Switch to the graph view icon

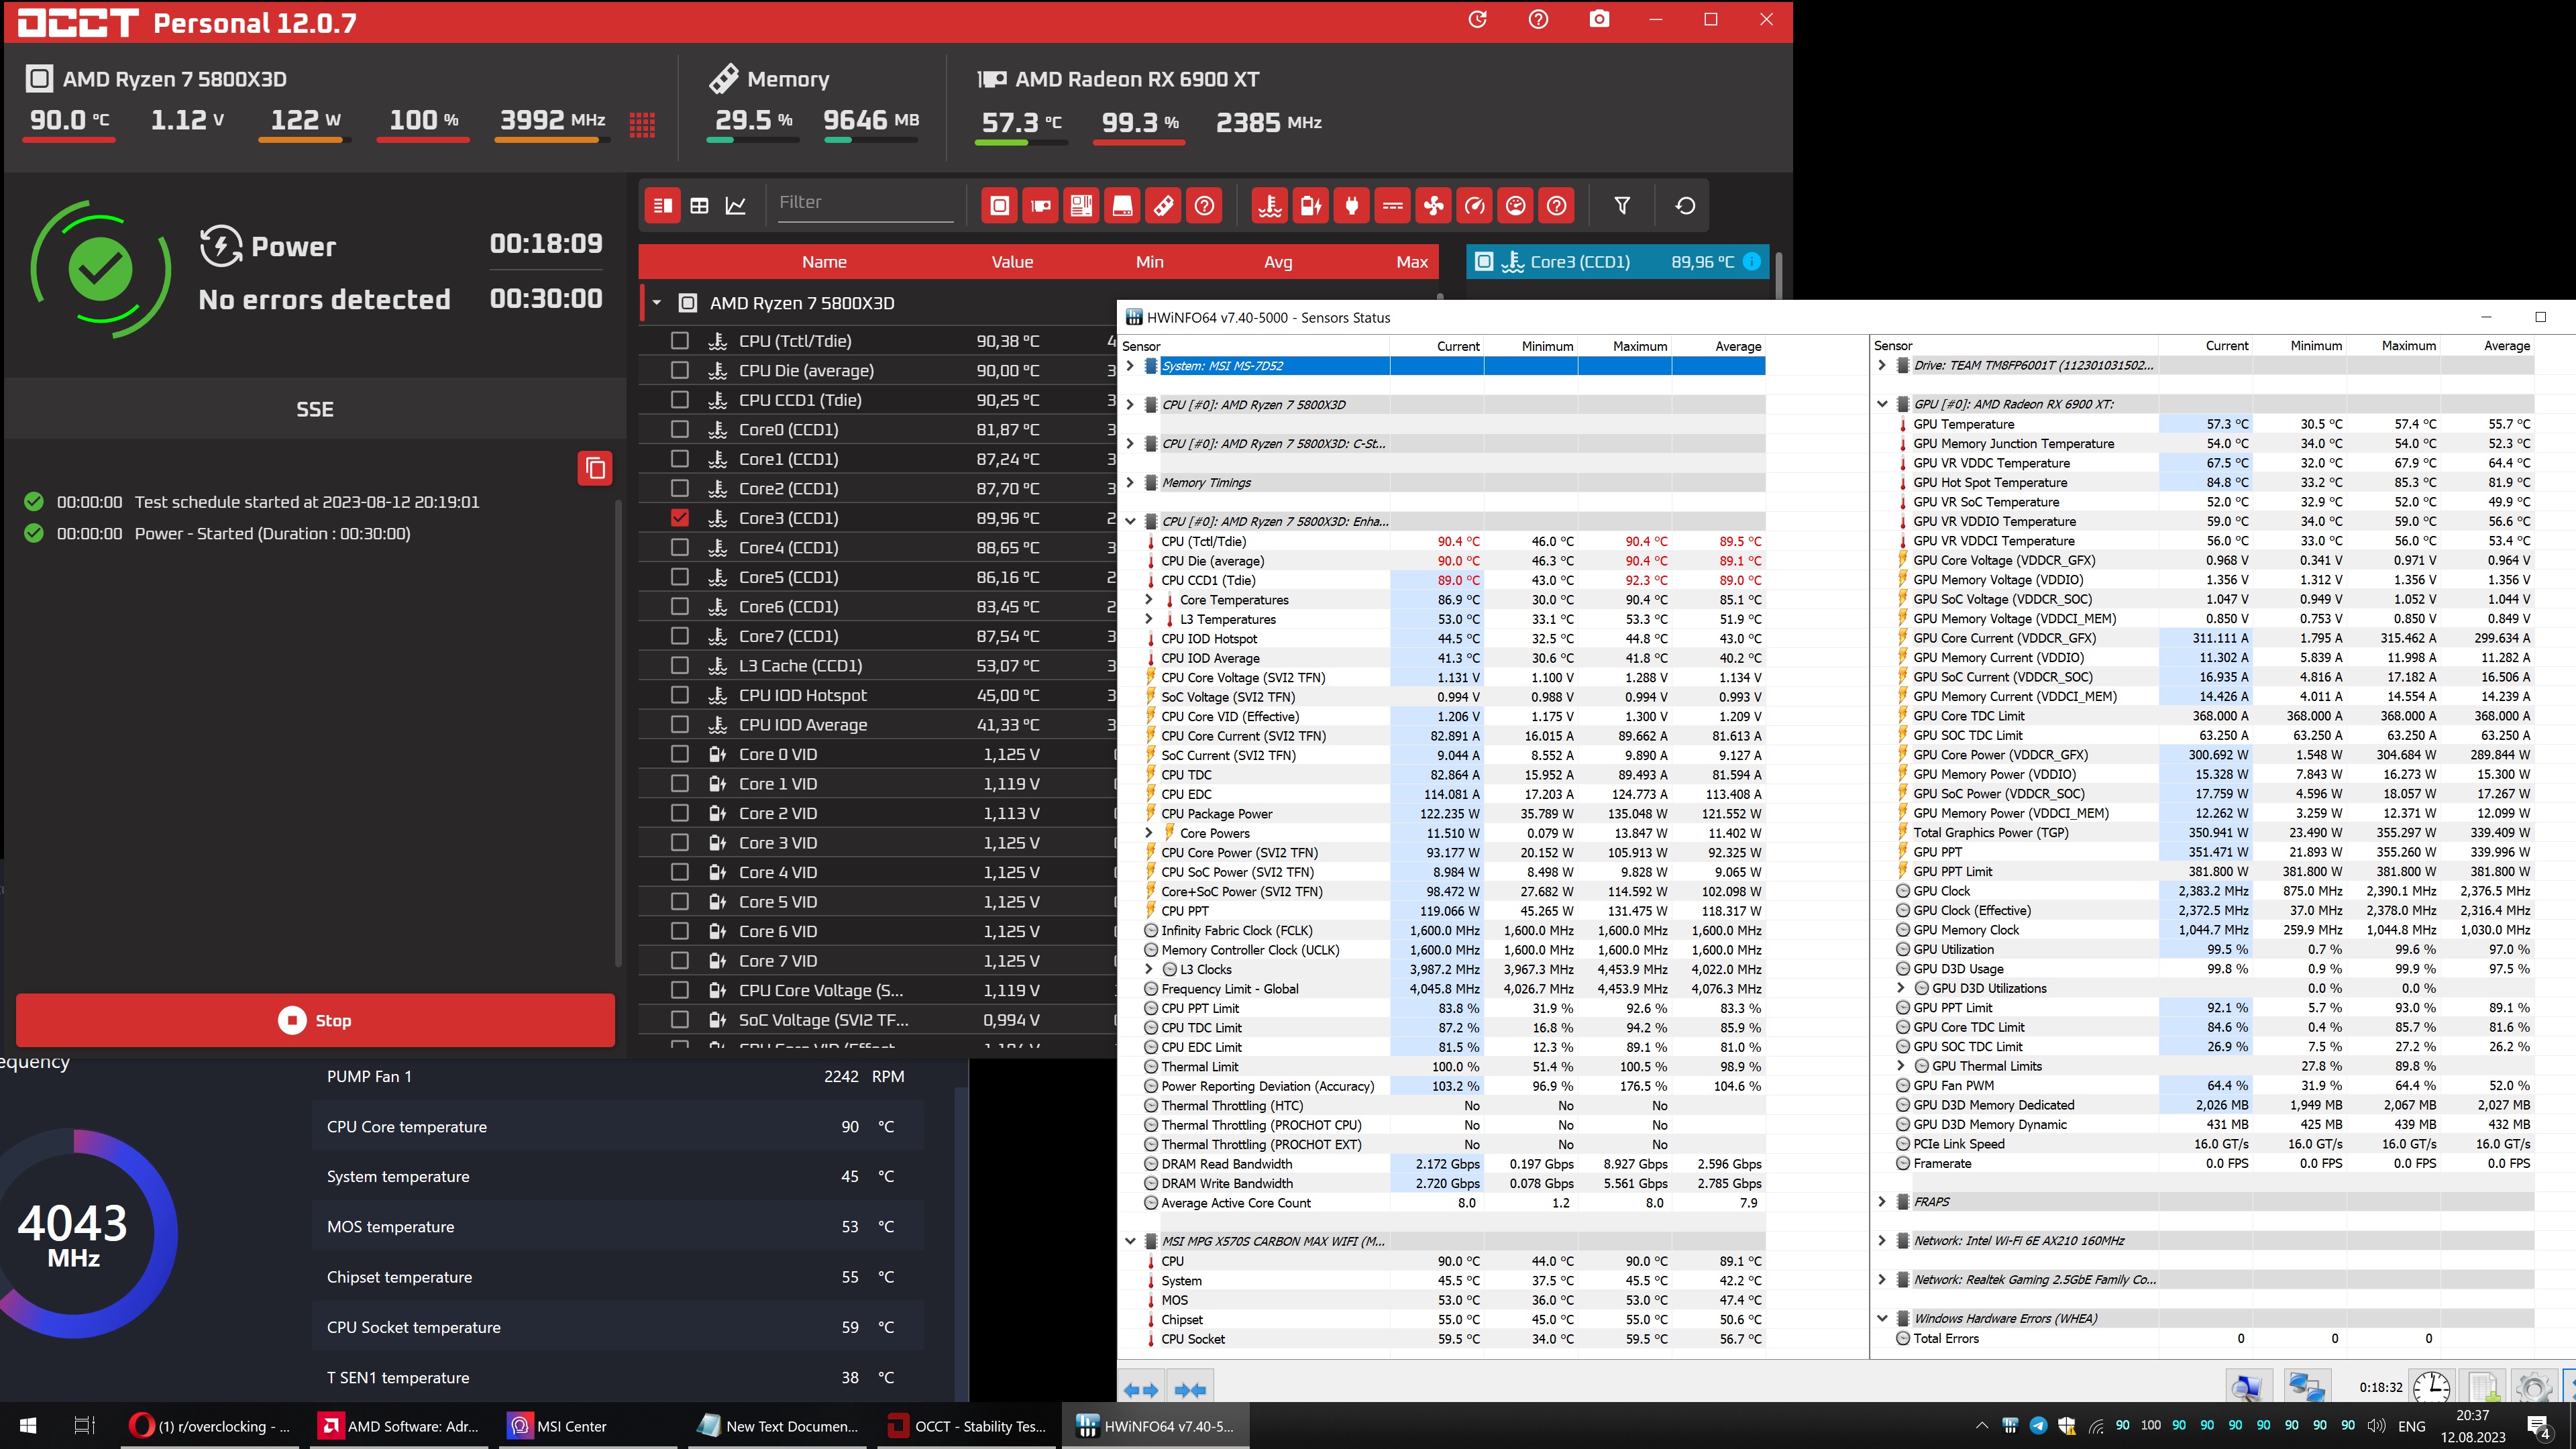736,206
